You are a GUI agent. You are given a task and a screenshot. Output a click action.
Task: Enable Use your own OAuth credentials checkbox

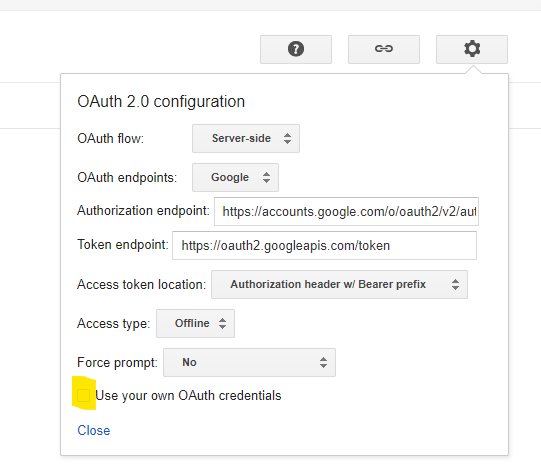coord(83,395)
